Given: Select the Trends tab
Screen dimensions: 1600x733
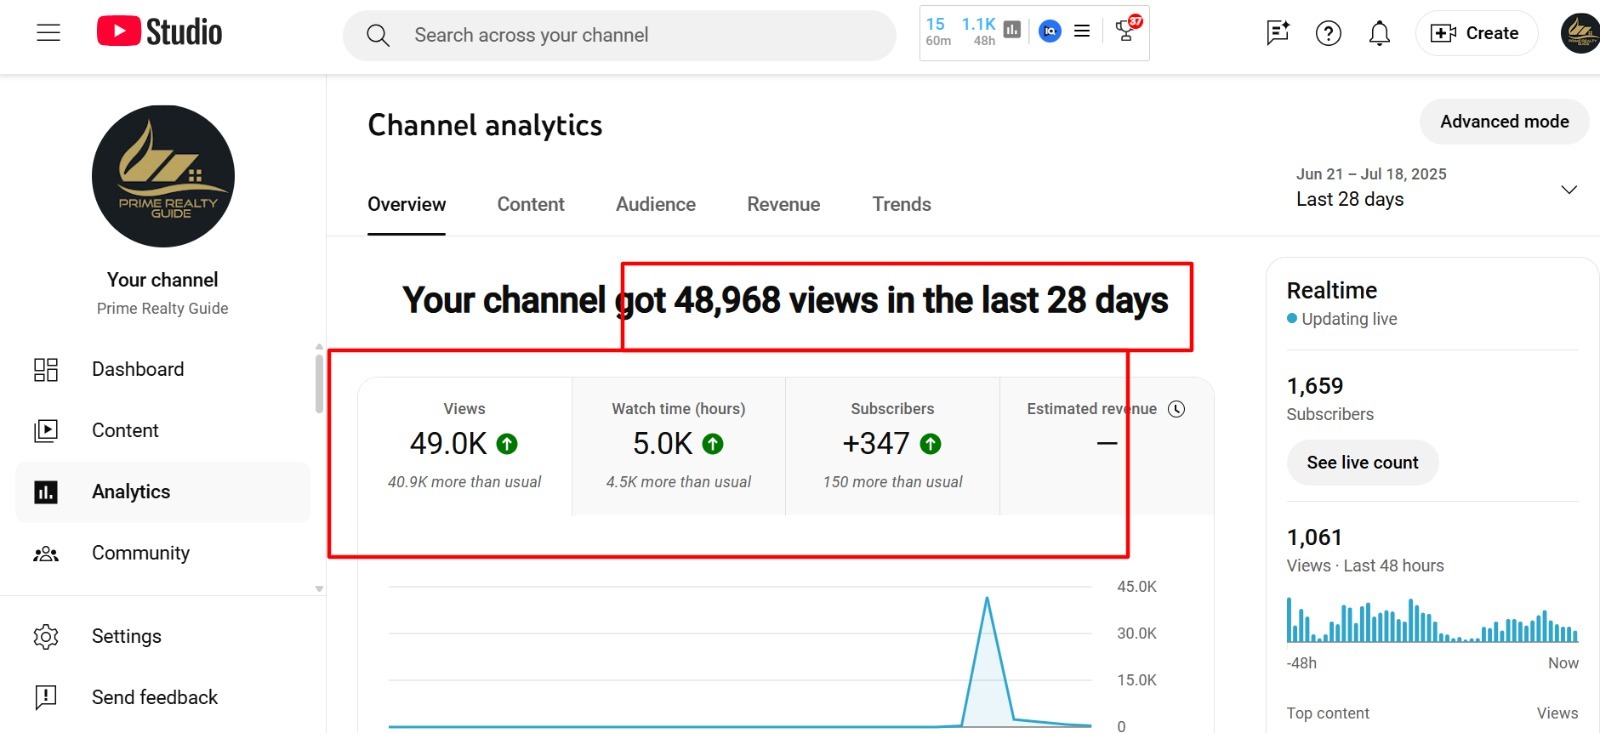Looking at the screenshot, I should 901,204.
